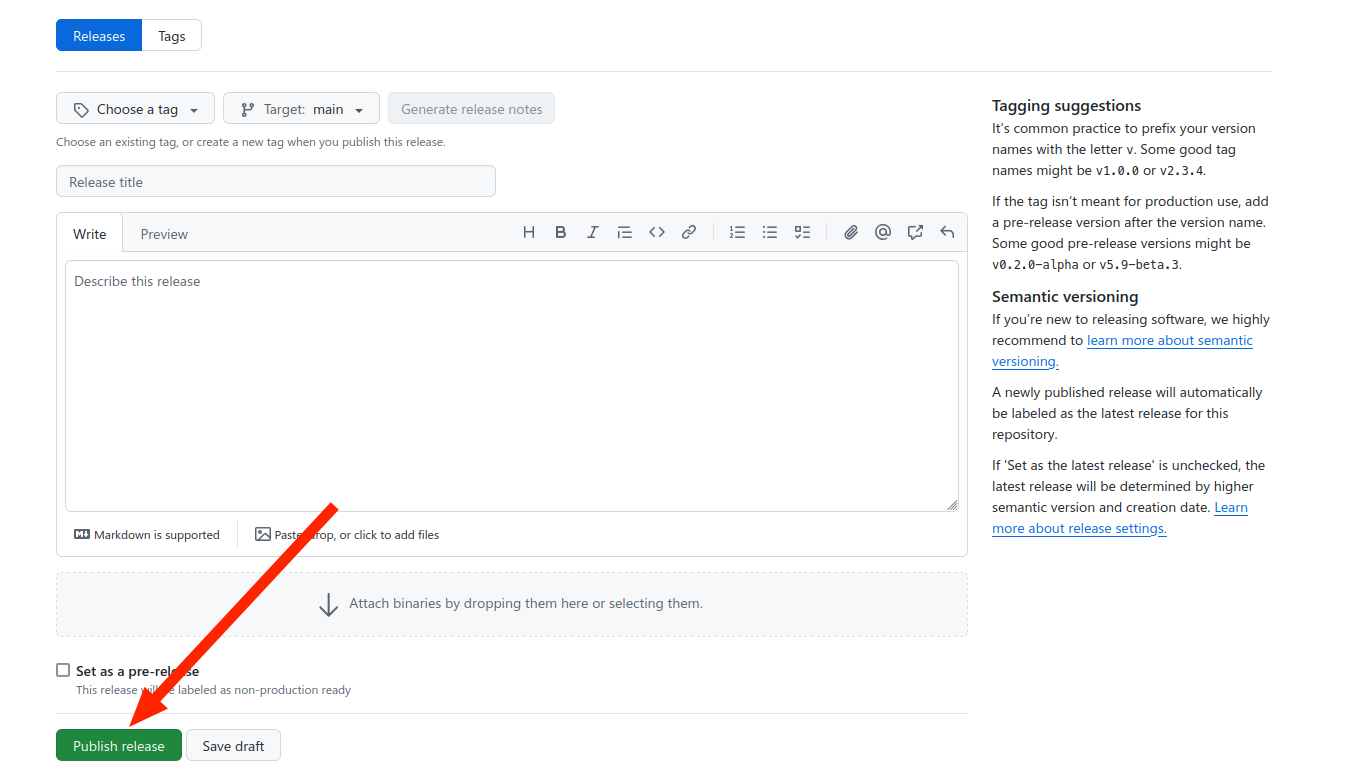Screen dimensions: 1372x777
Task: Click the paperclip attach files icon
Action: pos(851,232)
